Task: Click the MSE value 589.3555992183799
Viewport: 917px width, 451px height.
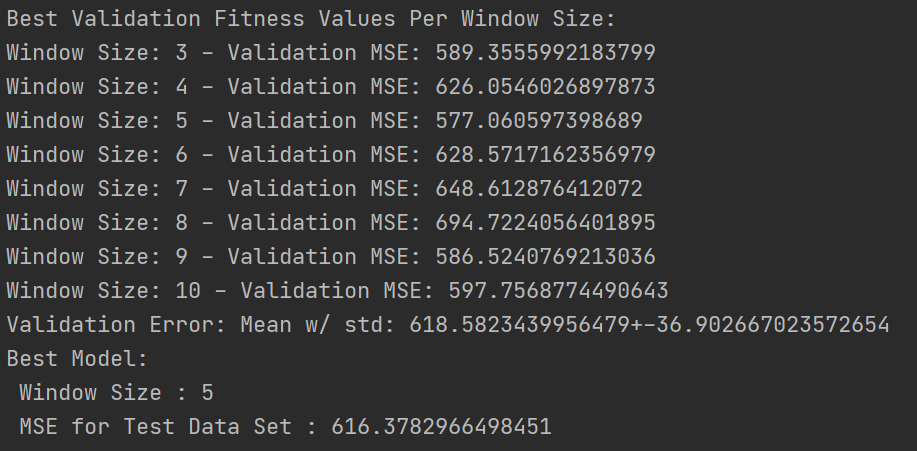Action: 545,53
